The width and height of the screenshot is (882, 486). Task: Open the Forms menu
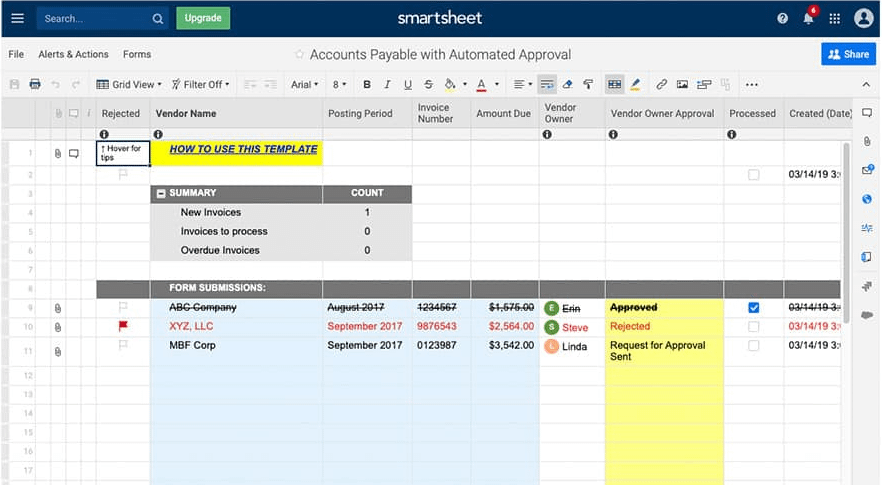(x=137, y=55)
